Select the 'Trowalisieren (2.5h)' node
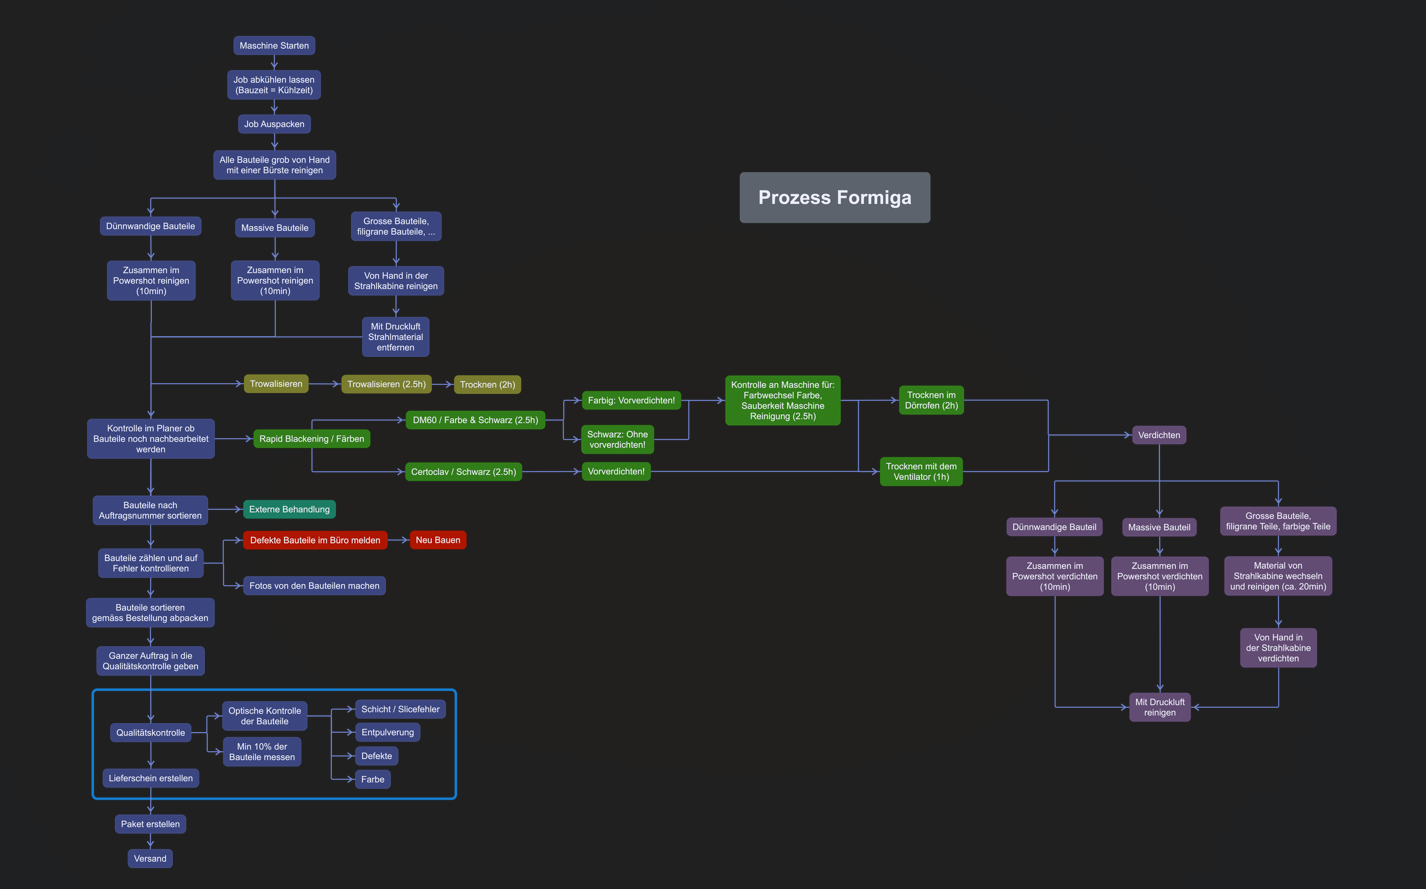Image resolution: width=1426 pixels, height=889 pixels. (387, 384)
